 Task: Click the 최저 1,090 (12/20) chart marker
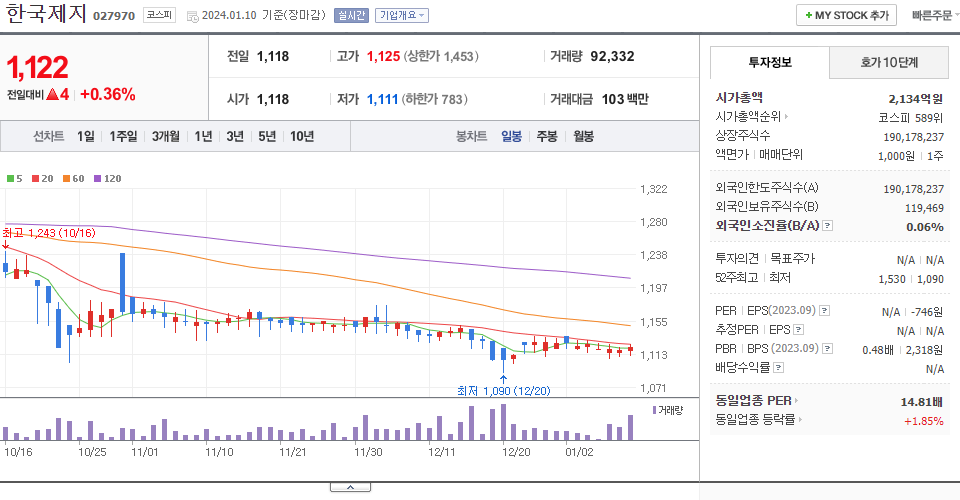click(x=503, y=390)
